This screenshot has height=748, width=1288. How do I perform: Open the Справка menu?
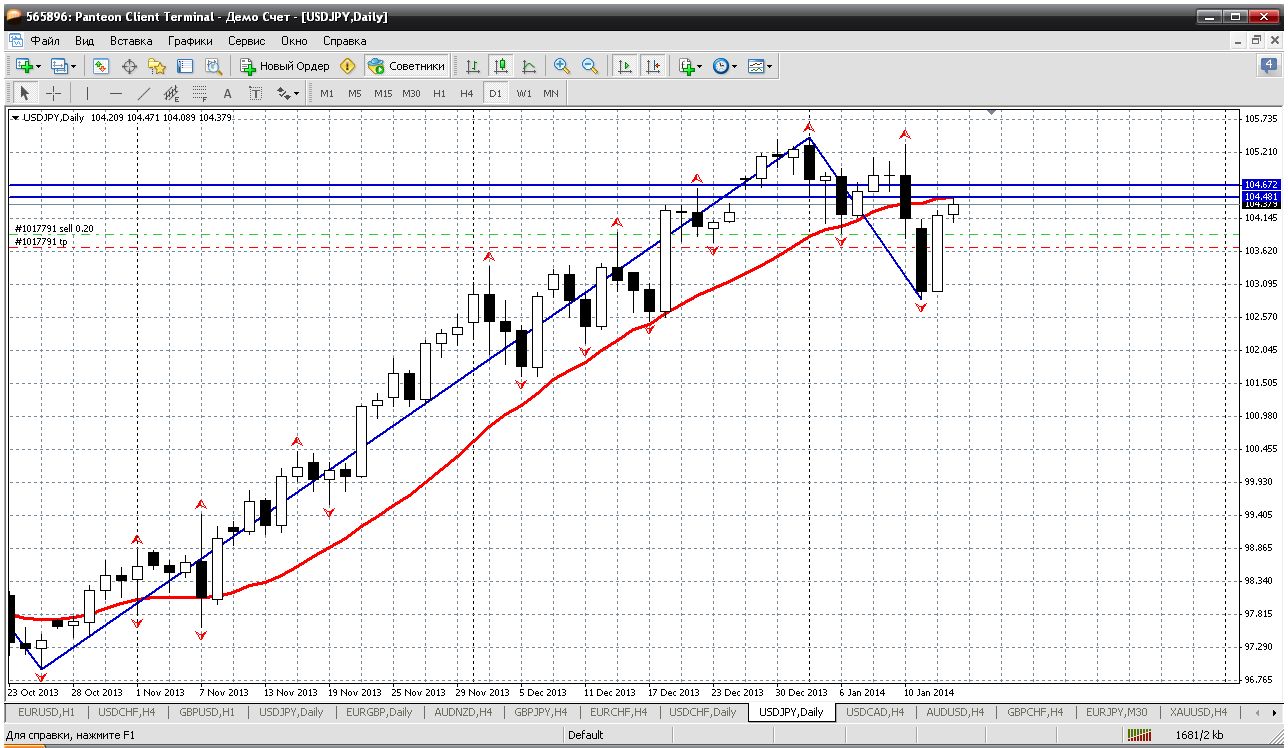click(x=344, y=41)
